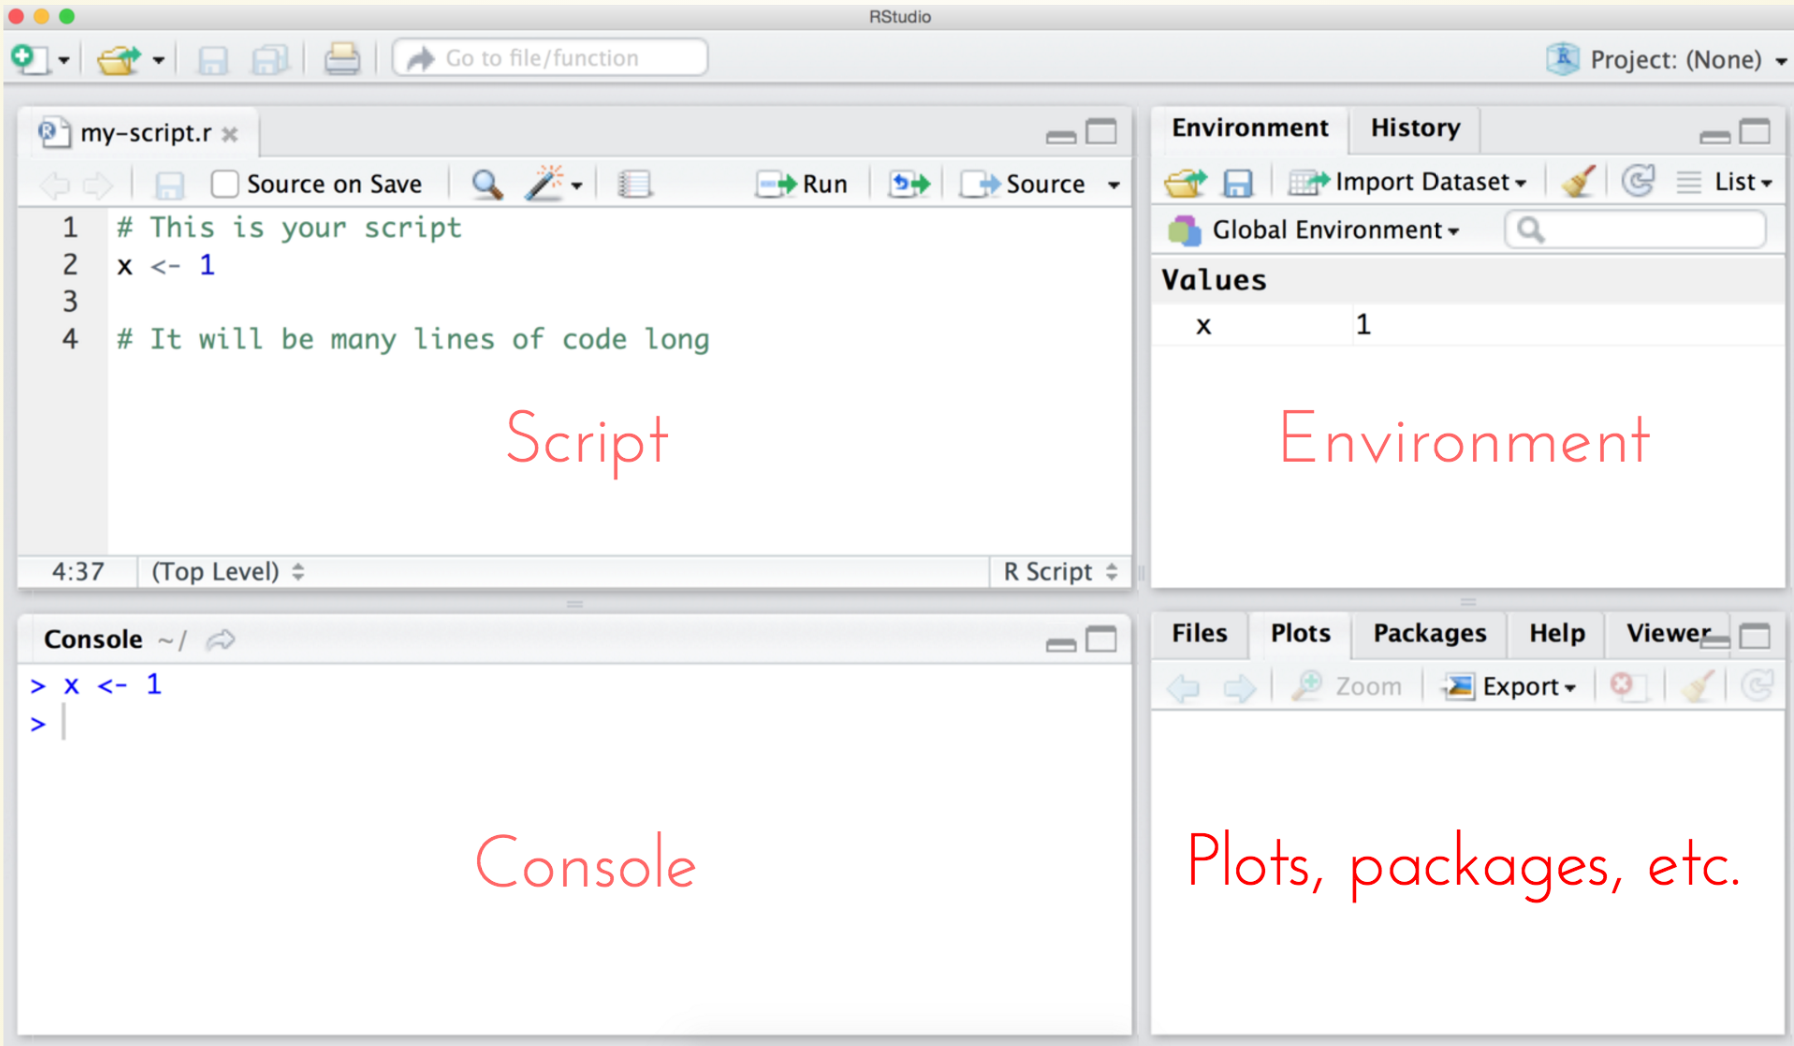Click the next plot arrow
The image size is (1794, 1046).
1240,687
